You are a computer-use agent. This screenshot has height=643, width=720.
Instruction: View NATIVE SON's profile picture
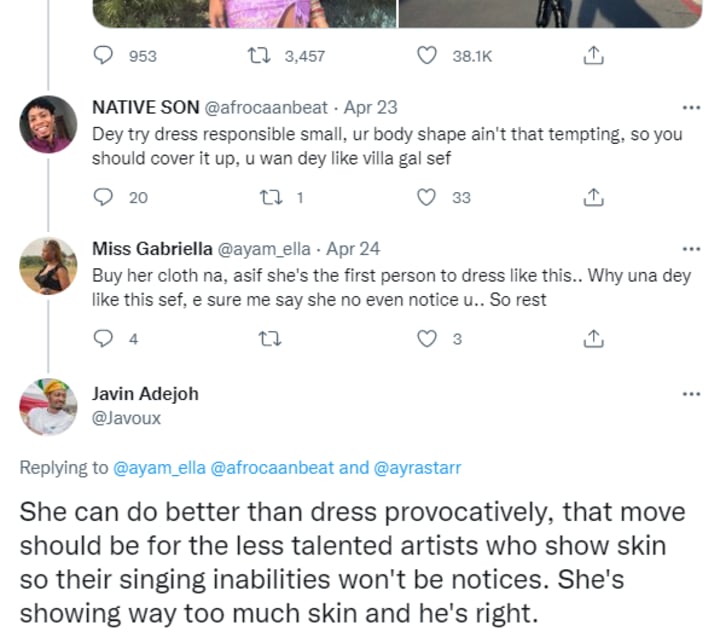click(48, 125)
